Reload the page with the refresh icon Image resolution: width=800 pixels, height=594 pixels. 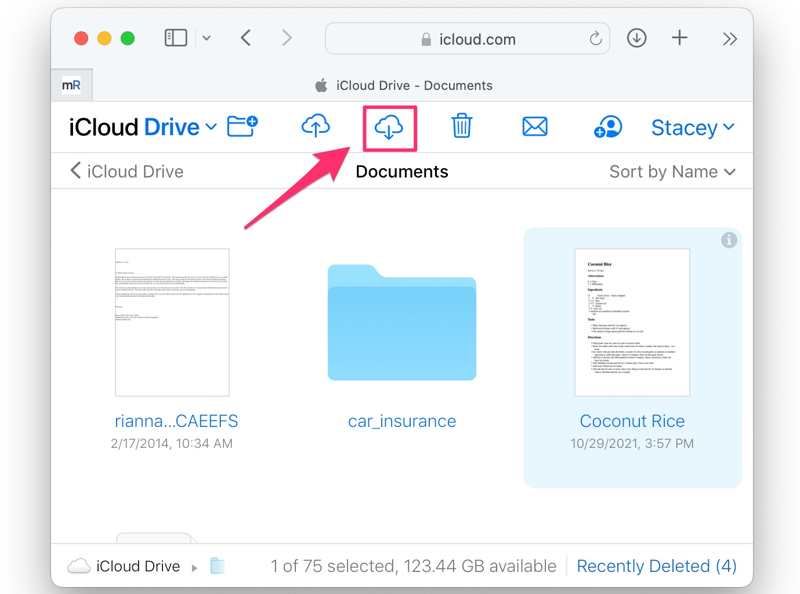click(x=595, y=39)
